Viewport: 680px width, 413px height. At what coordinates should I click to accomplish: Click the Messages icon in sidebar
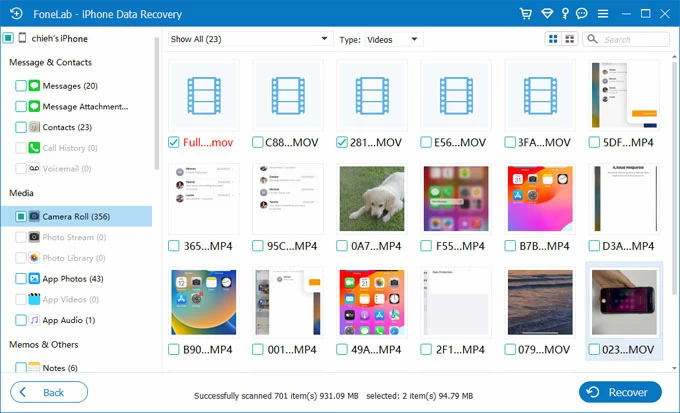click(x=34, y=86)
